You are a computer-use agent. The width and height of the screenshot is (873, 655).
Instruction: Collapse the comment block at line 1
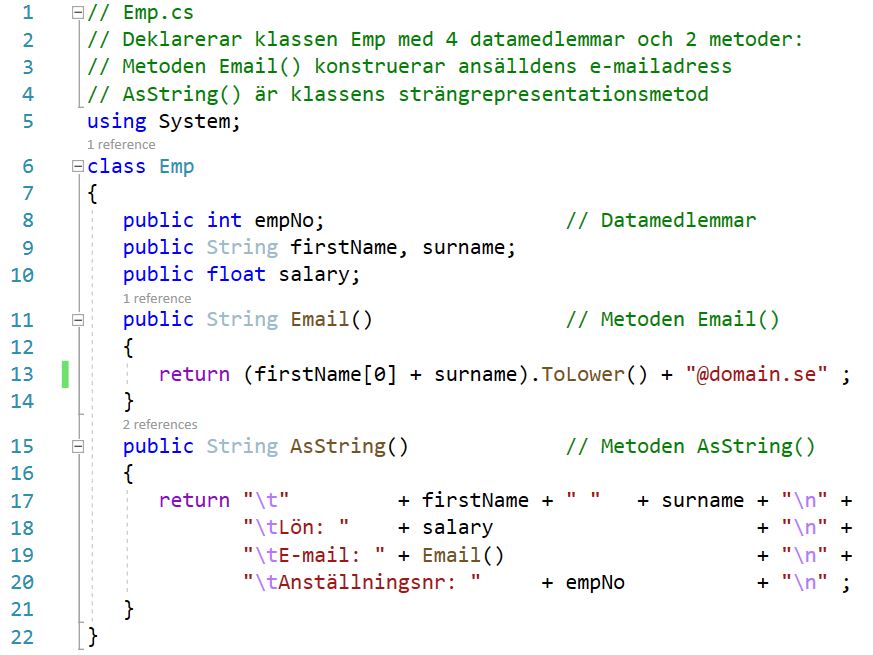click(x=78, y=14)
